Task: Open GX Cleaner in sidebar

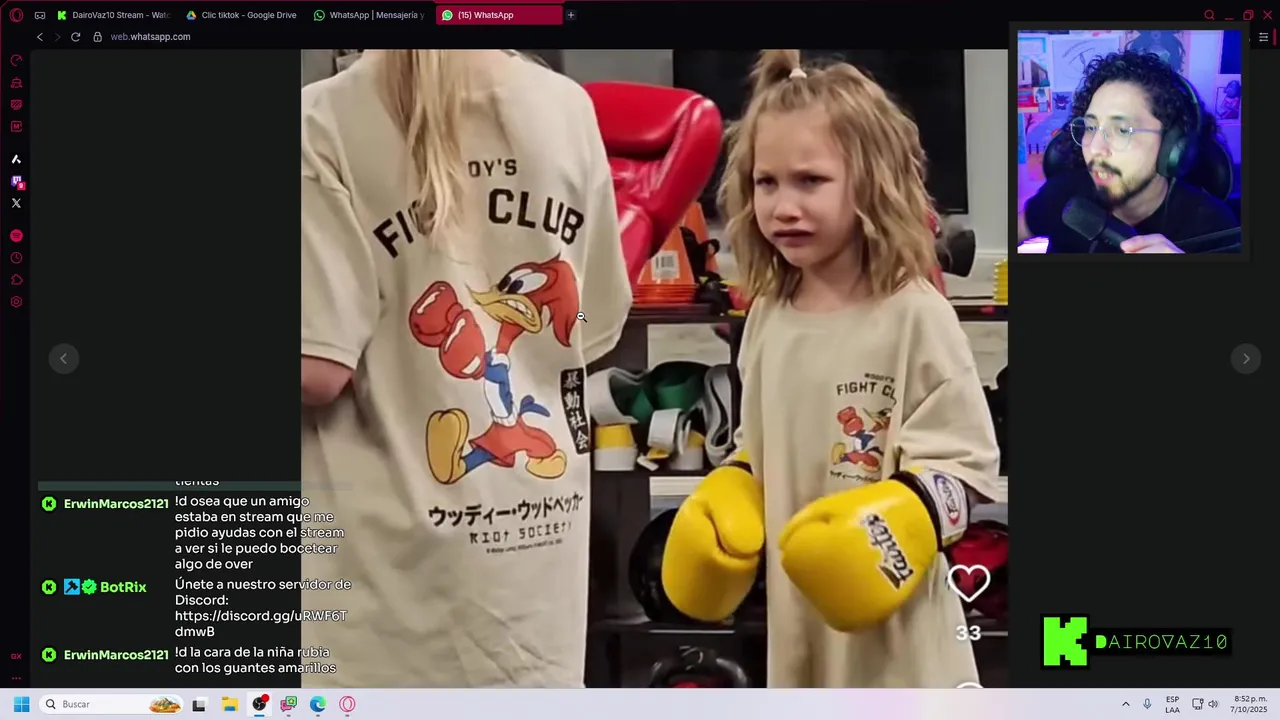Action: [16, 83]
